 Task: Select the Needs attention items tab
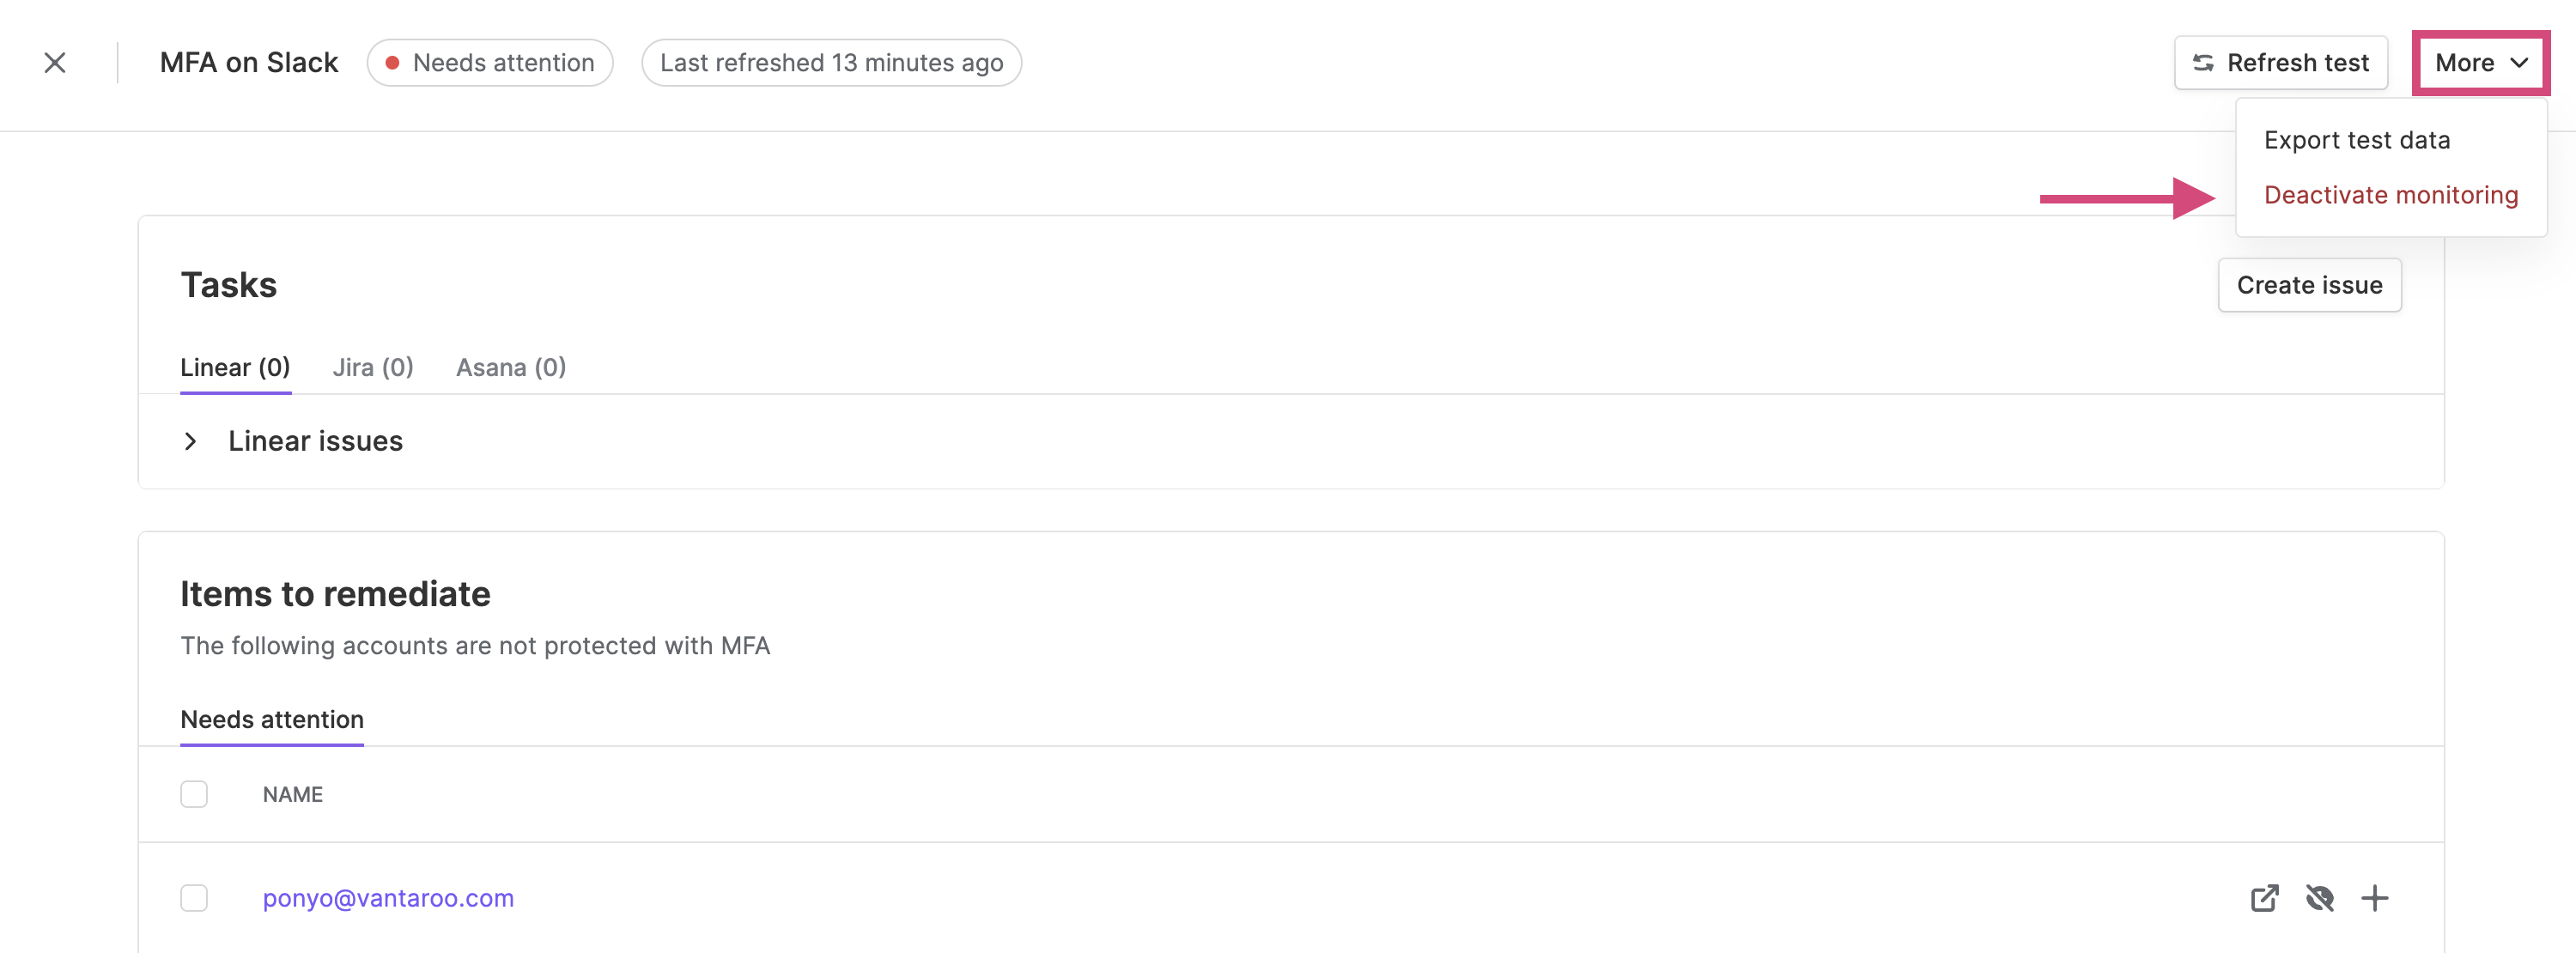(272, 719)
